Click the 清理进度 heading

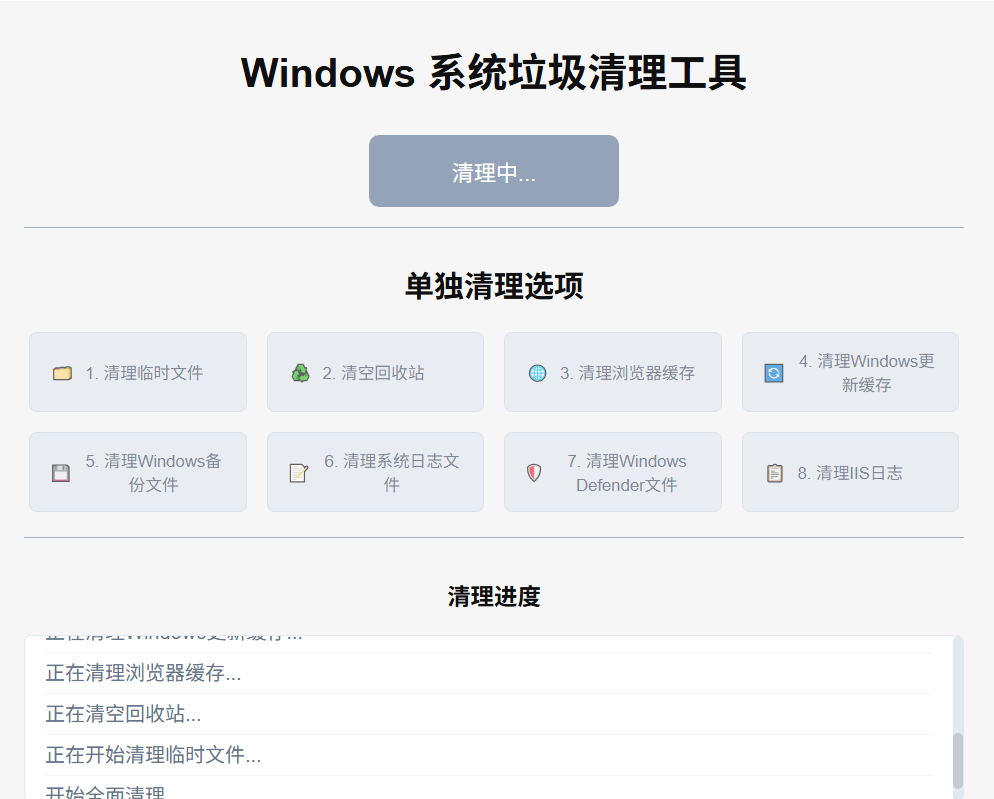(494, 596)
